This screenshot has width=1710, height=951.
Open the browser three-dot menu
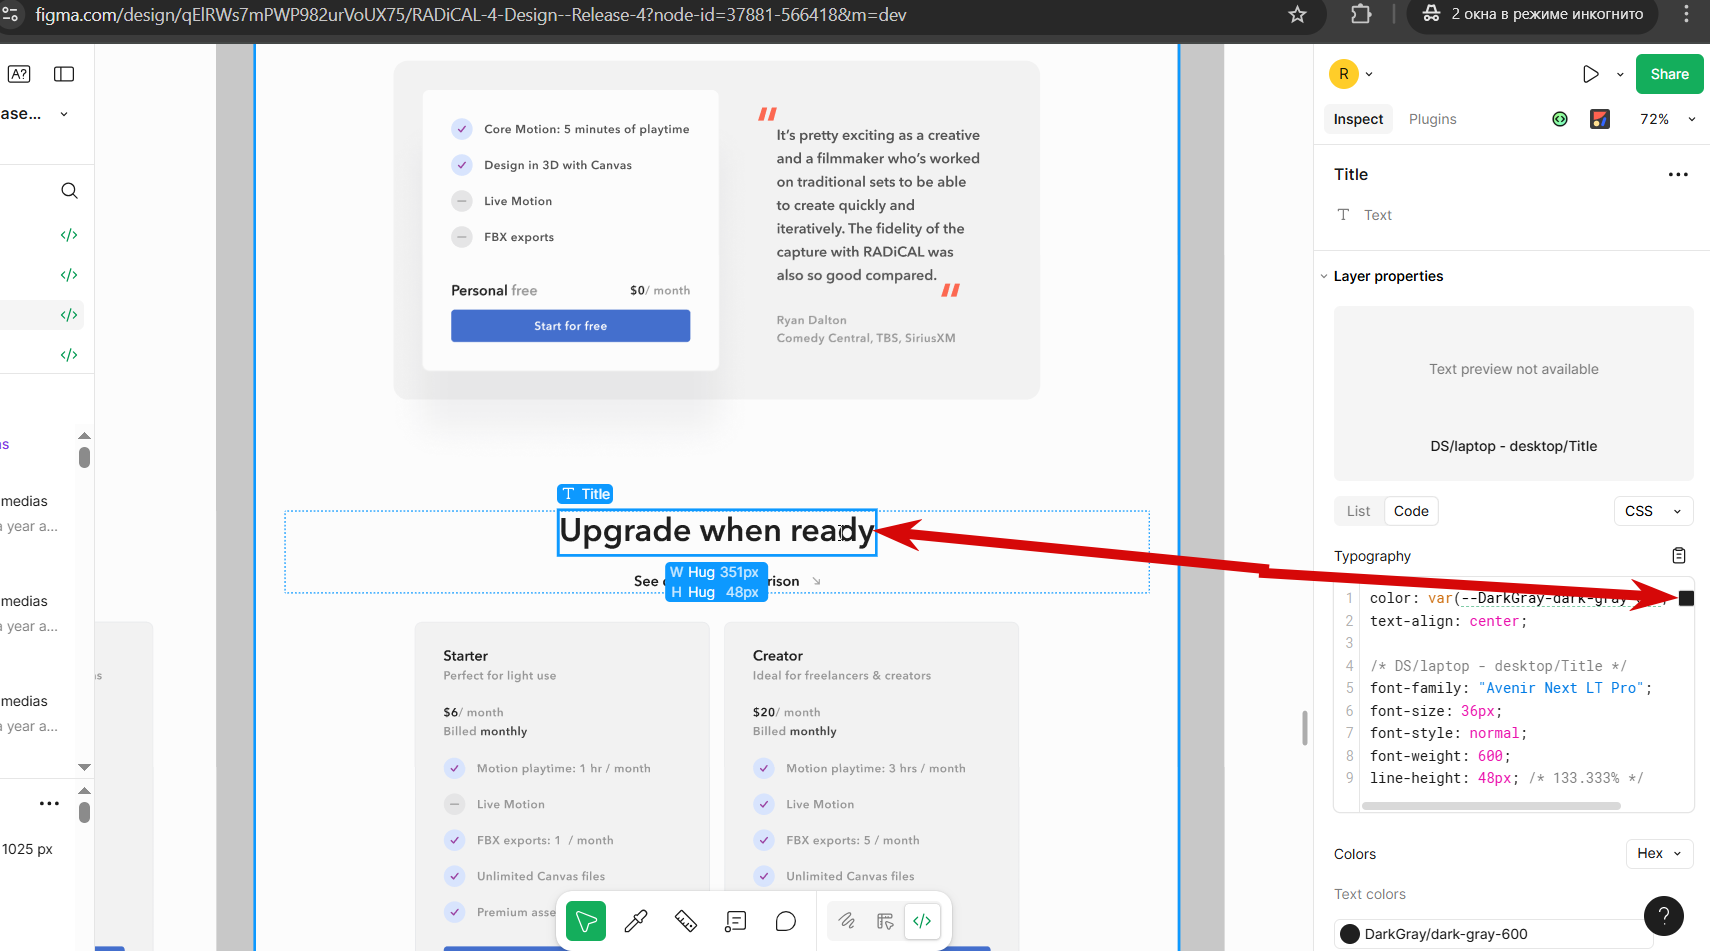click(1687, 14)
